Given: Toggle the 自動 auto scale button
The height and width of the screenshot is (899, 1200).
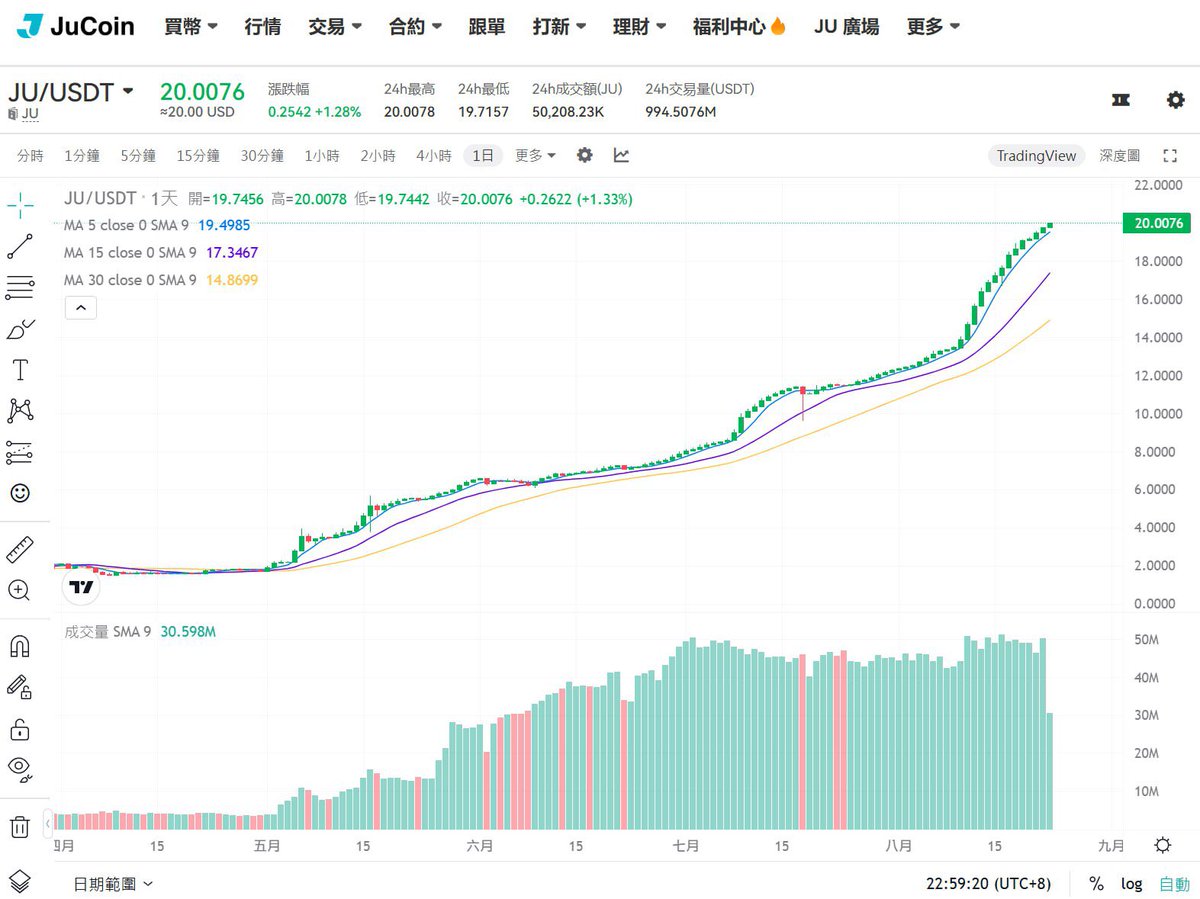Looking at the screenshot, I should [x=1174, y=884].
